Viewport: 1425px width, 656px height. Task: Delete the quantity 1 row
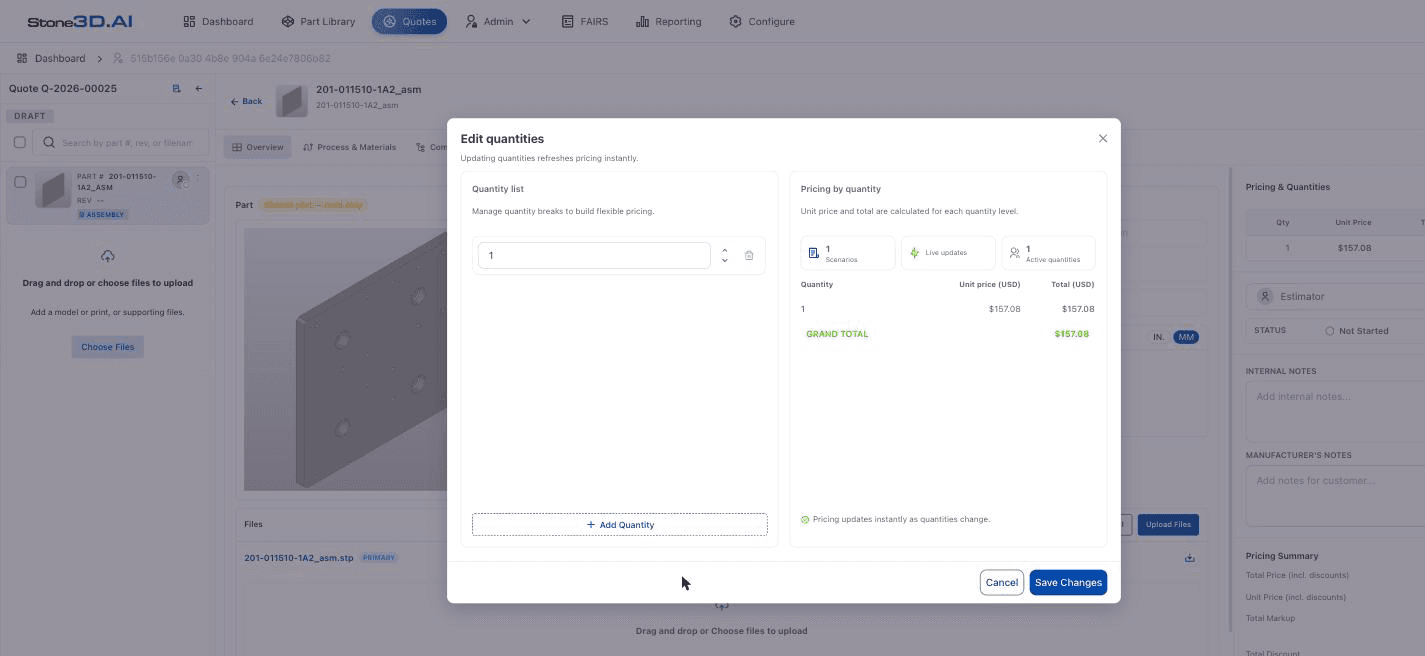[749, 256]
